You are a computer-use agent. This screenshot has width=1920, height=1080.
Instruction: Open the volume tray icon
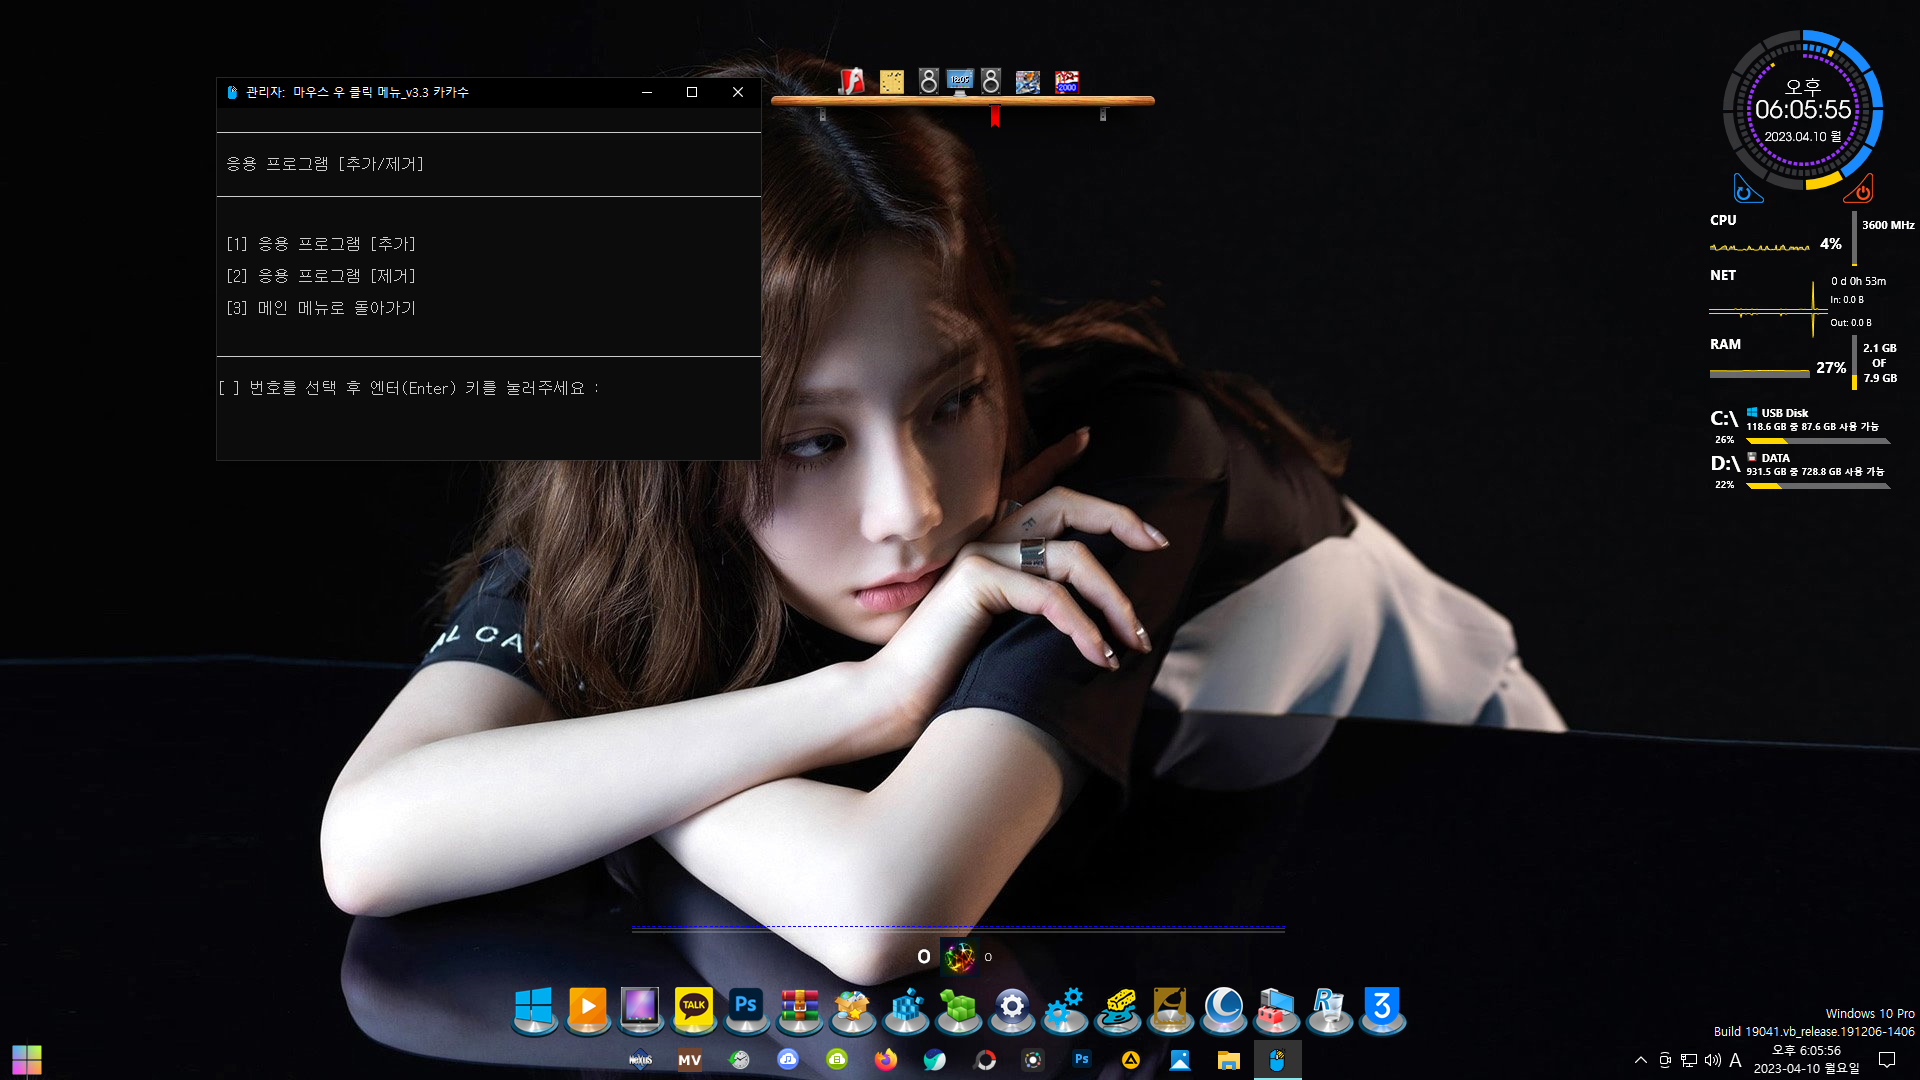pyautogui.click(x=1713, y=1060)
